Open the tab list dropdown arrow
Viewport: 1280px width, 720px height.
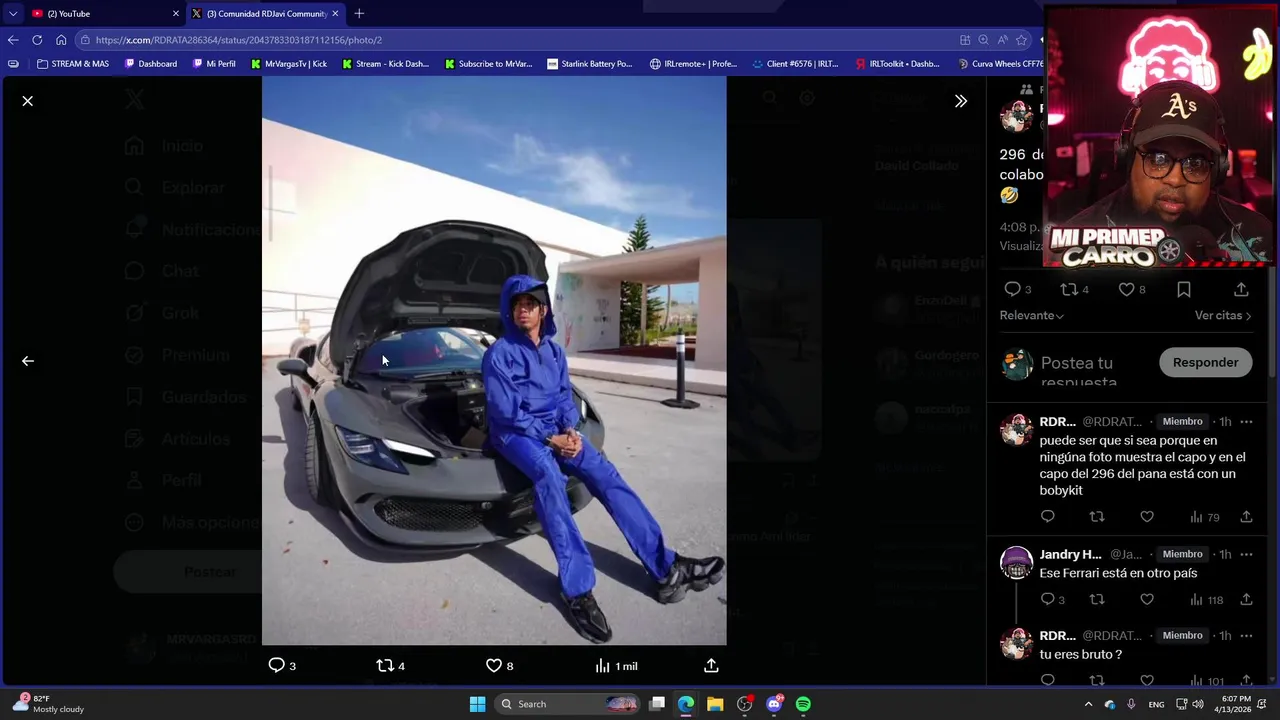12,13
